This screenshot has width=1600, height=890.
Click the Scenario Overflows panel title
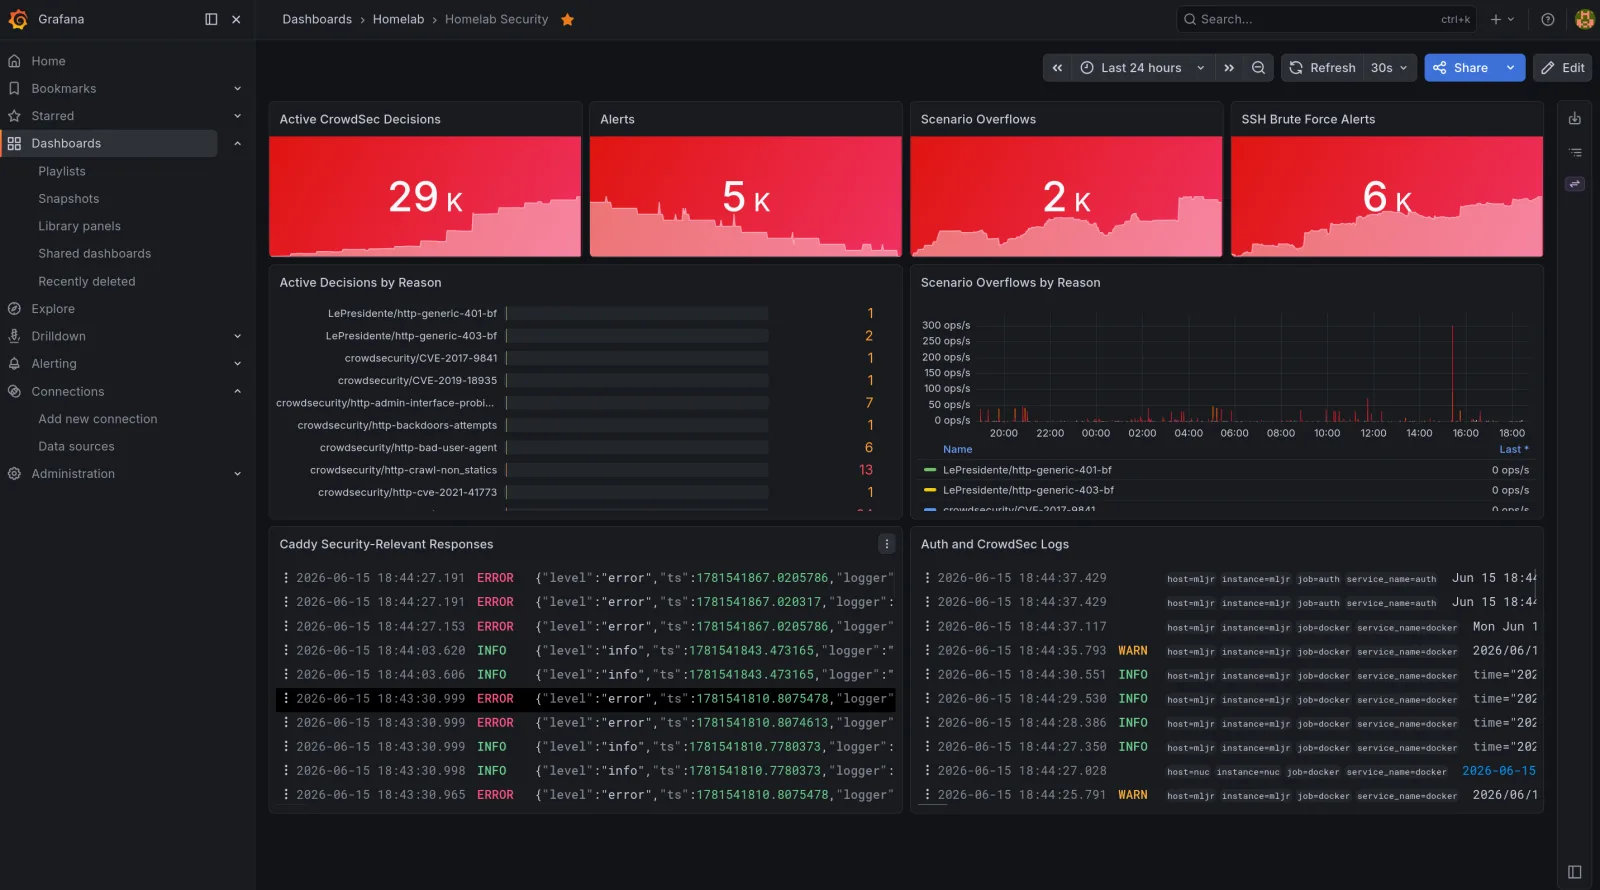(978, 119)
